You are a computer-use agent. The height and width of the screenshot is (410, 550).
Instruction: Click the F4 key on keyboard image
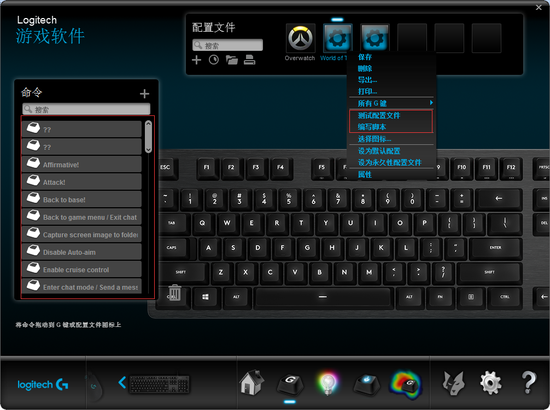coord(280,168)
